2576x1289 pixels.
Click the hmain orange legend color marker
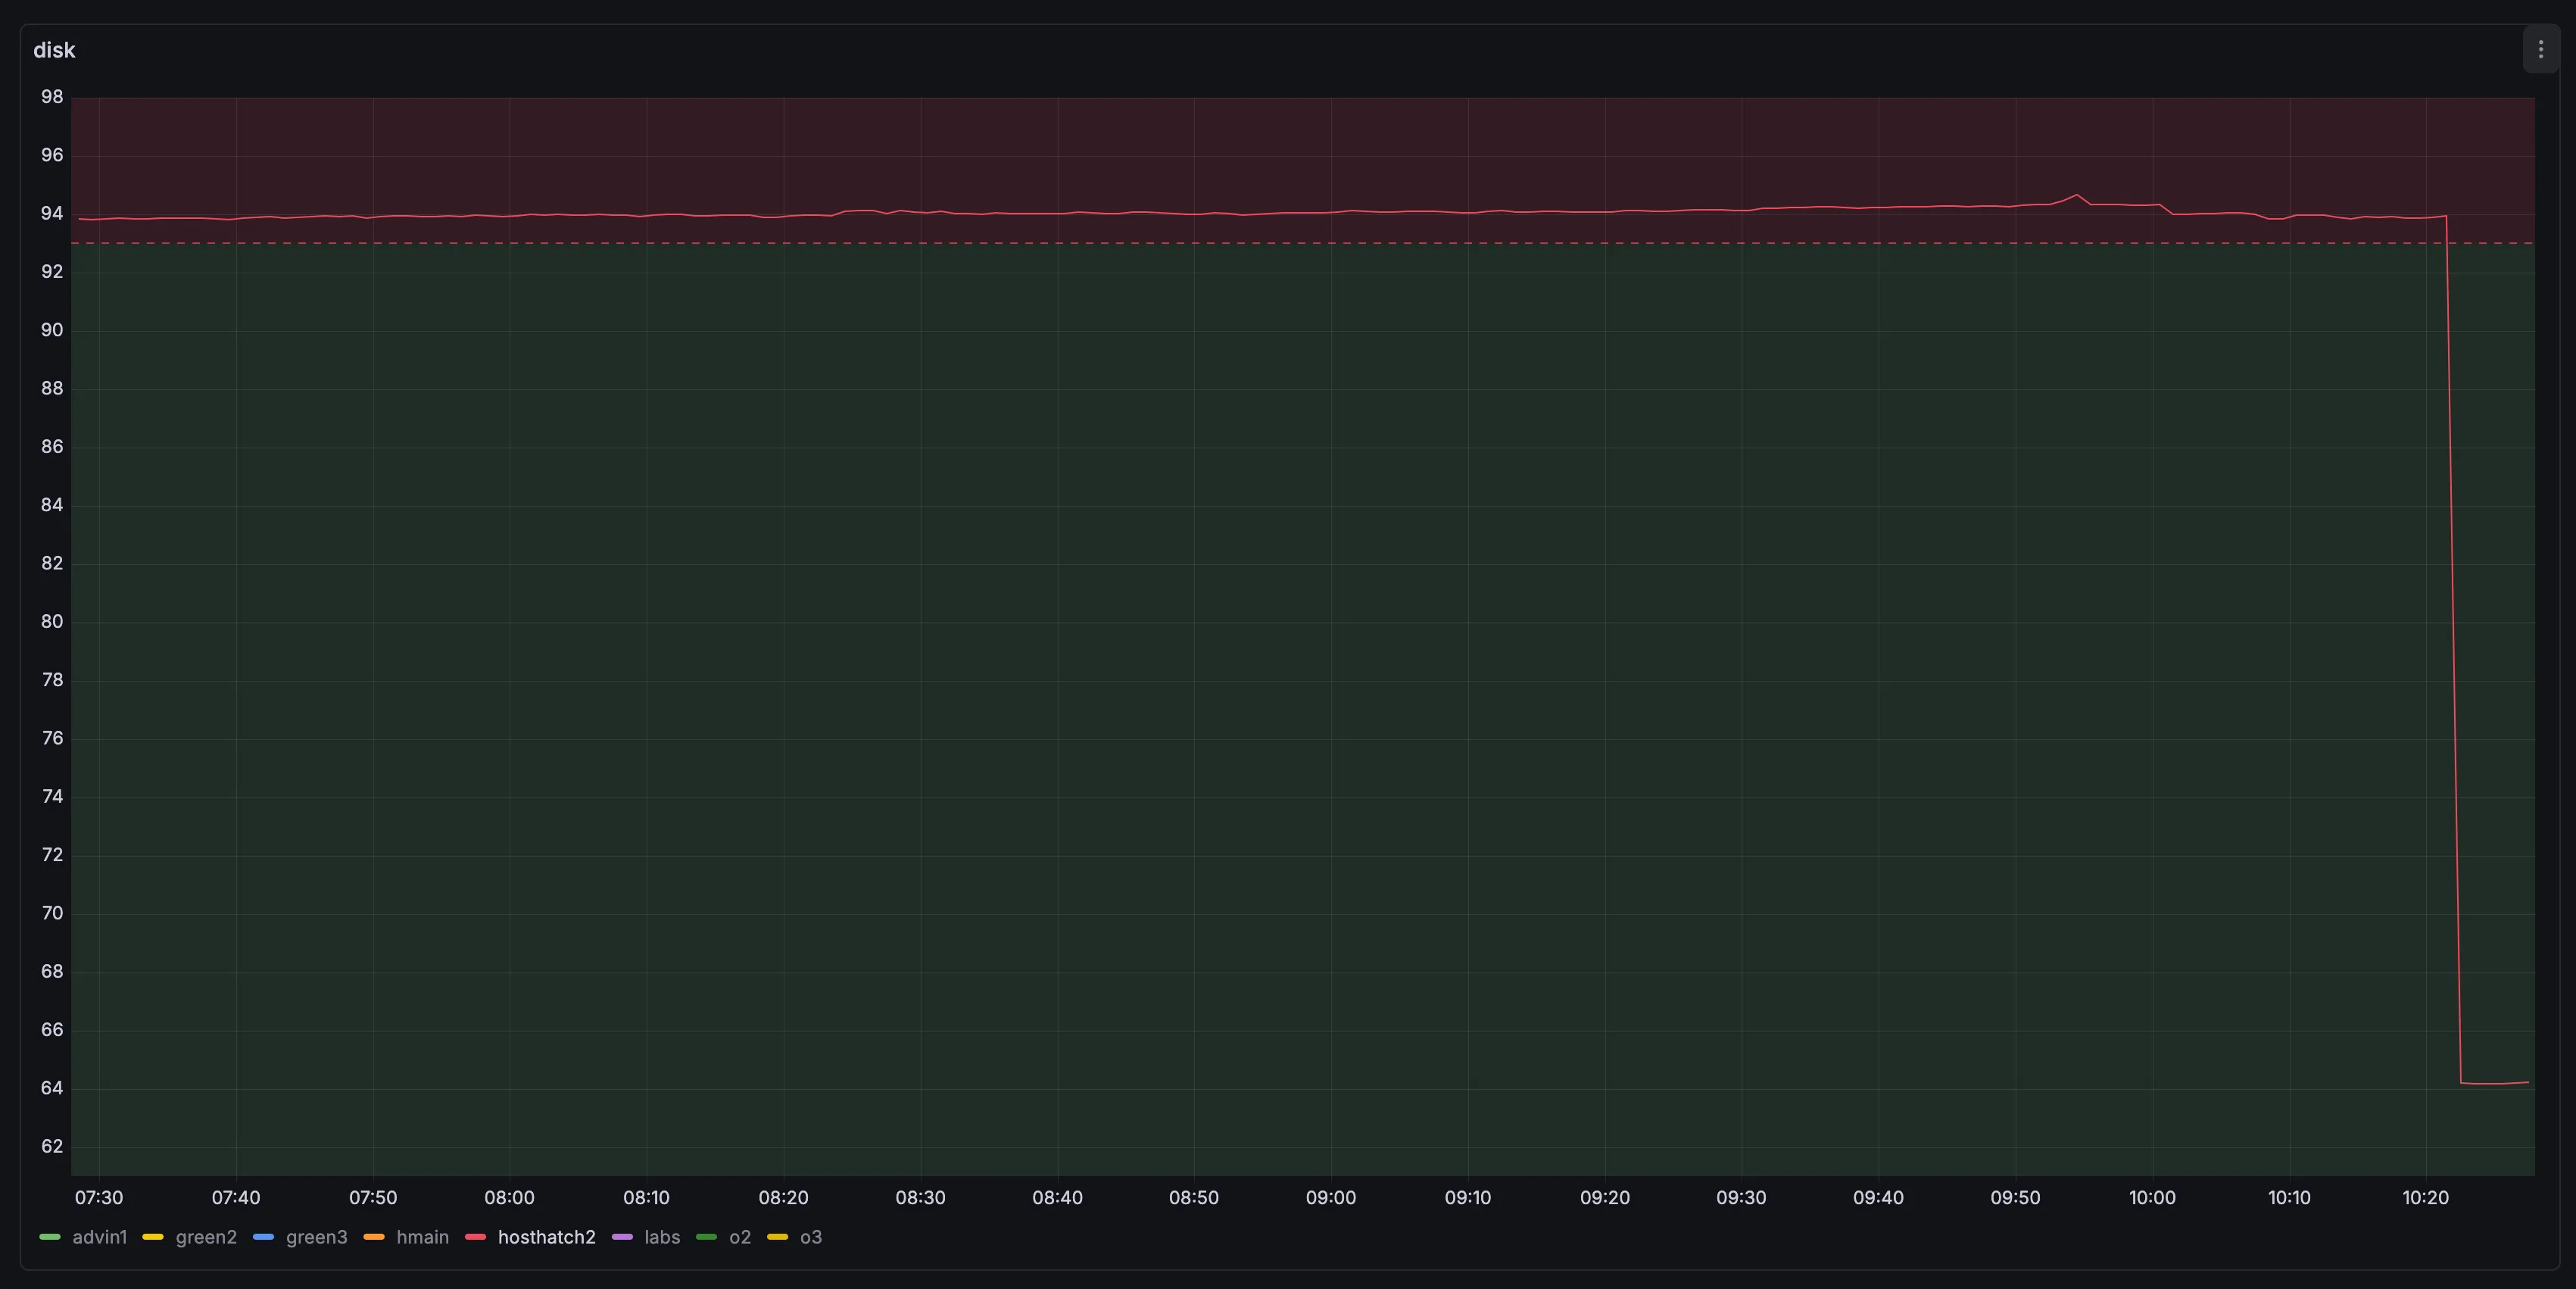(x=374, y=1237)
